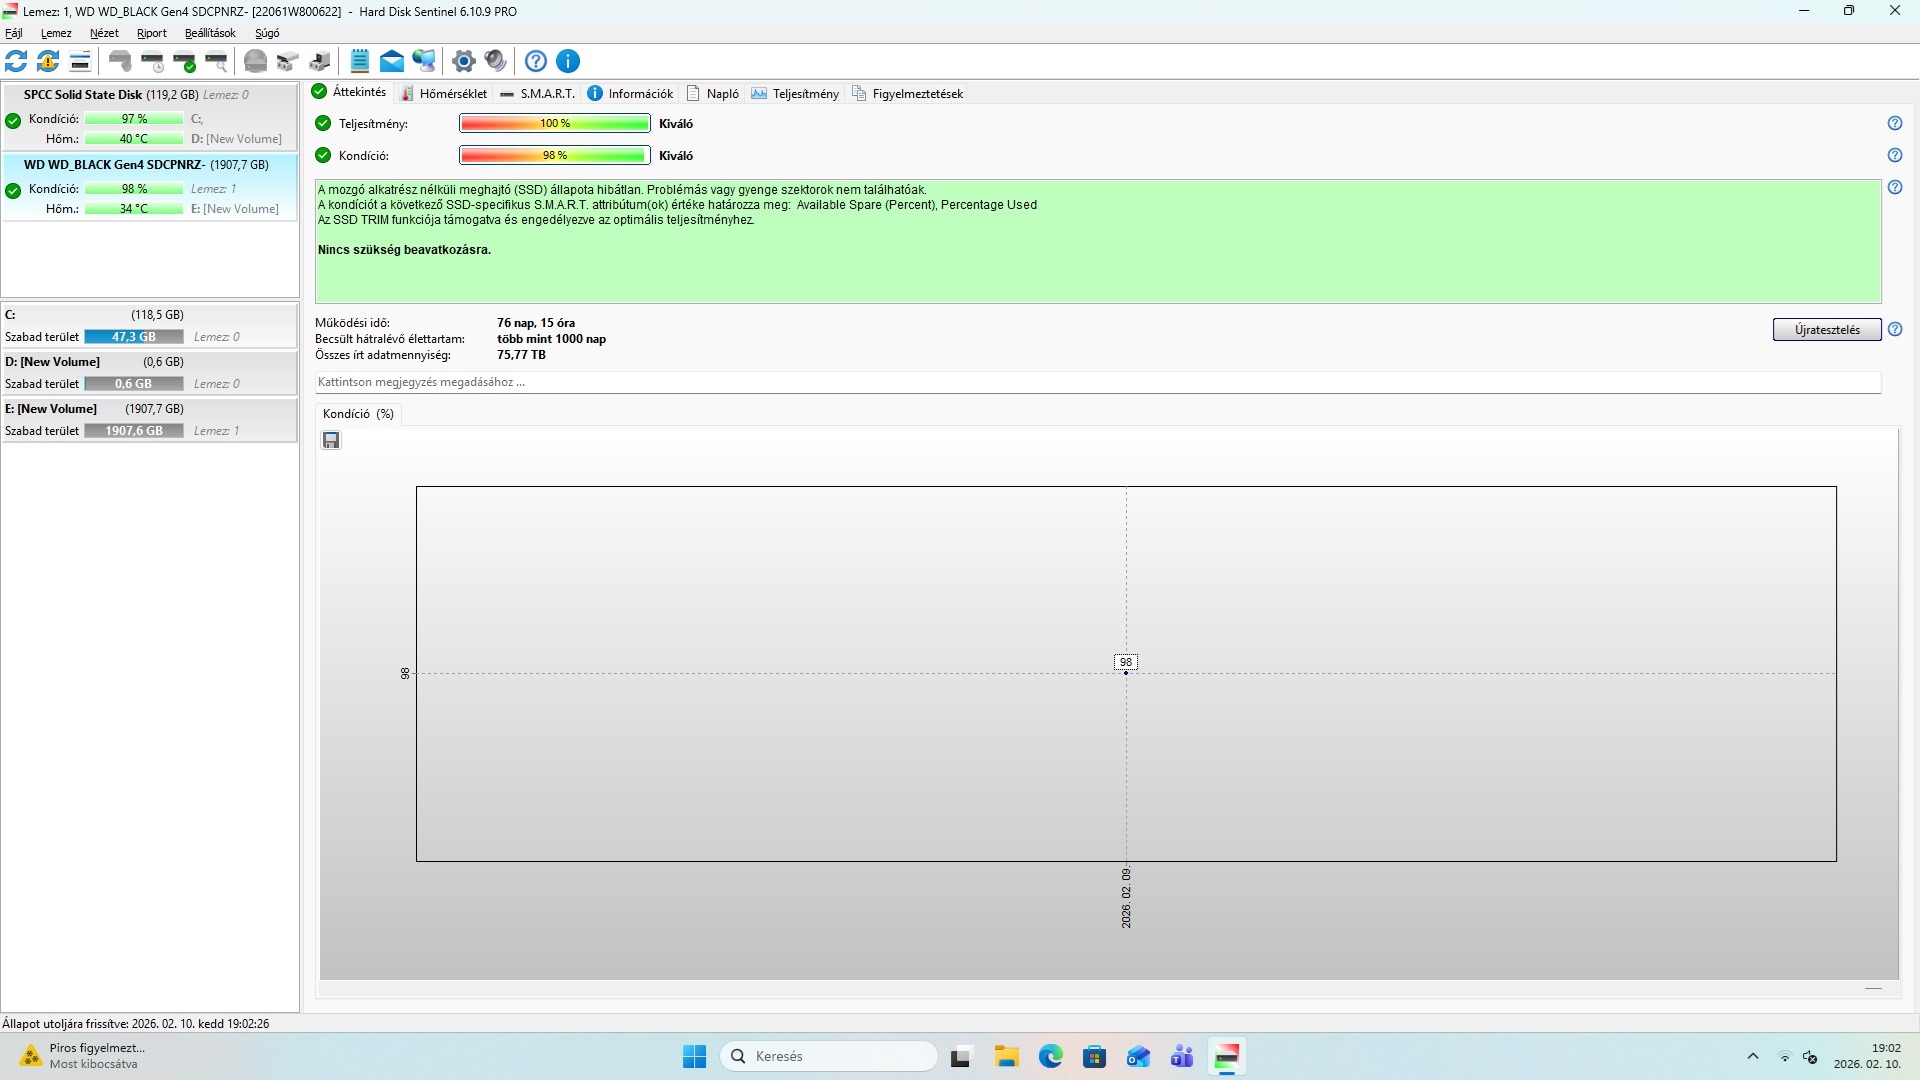Click the refresh disk status icon

coord(17,61)
